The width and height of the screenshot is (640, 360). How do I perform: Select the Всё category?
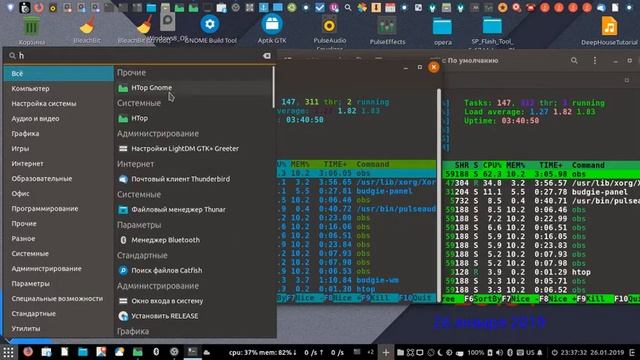pyautogui.click(x=59, y=73)
